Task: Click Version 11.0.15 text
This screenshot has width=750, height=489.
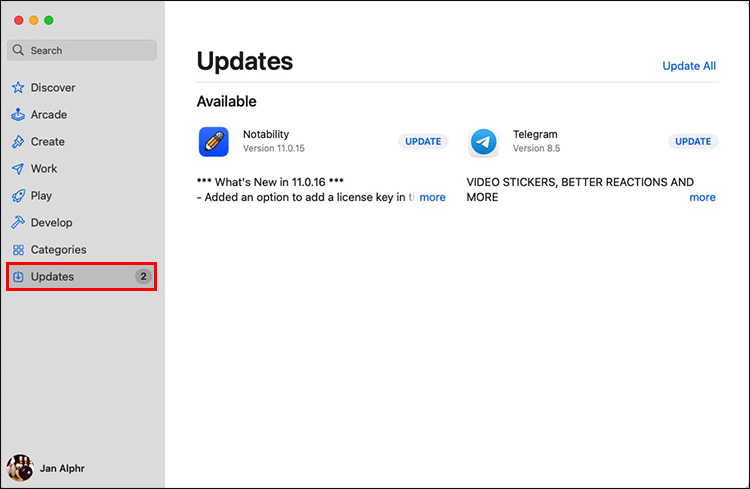Action: click(x=274, y=148)
